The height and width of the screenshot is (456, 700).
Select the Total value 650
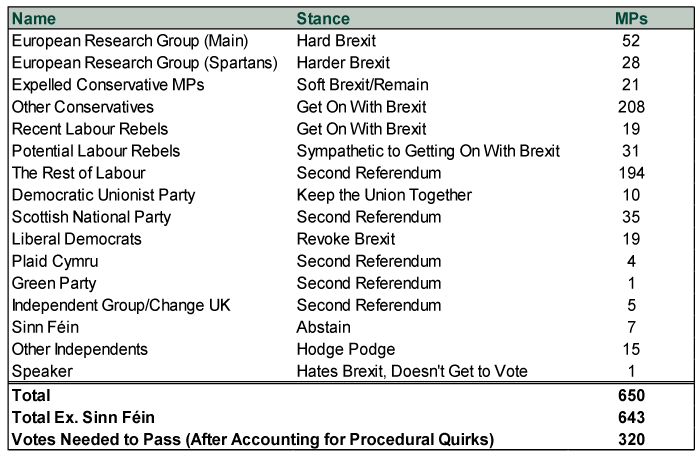point(631,395)
